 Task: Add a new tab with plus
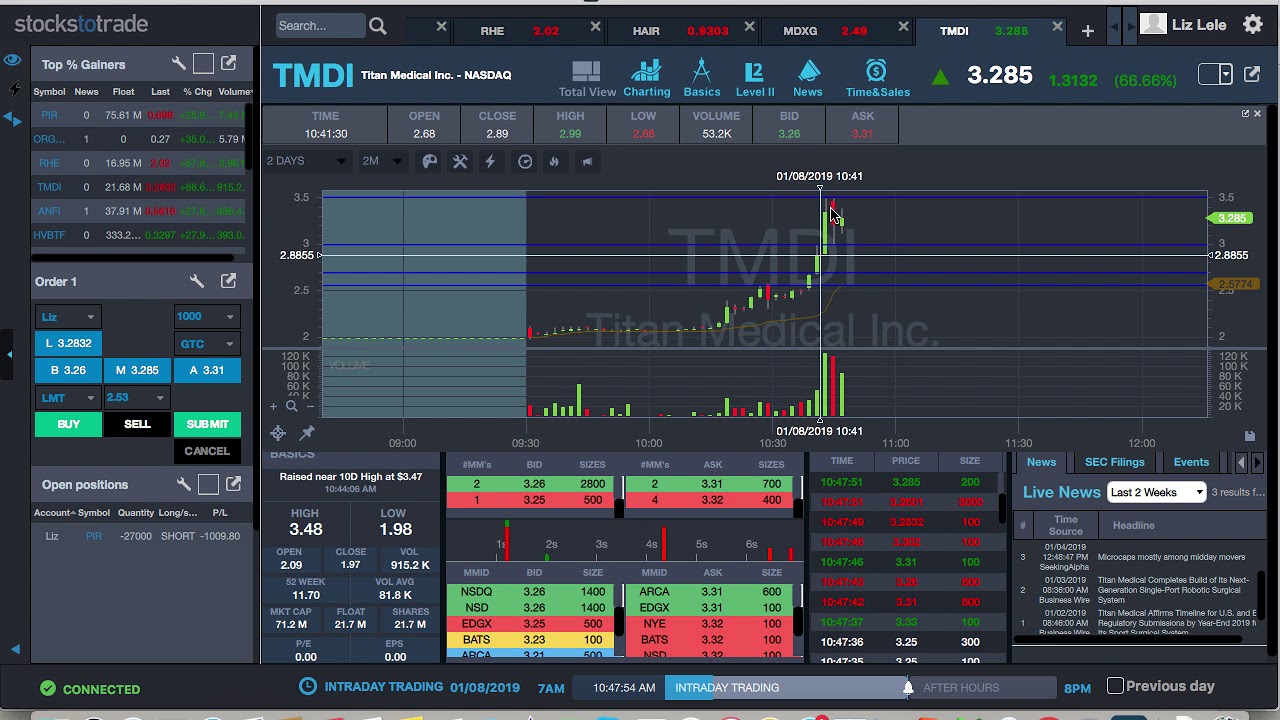pyautogui.click(x=1087, y=31)
